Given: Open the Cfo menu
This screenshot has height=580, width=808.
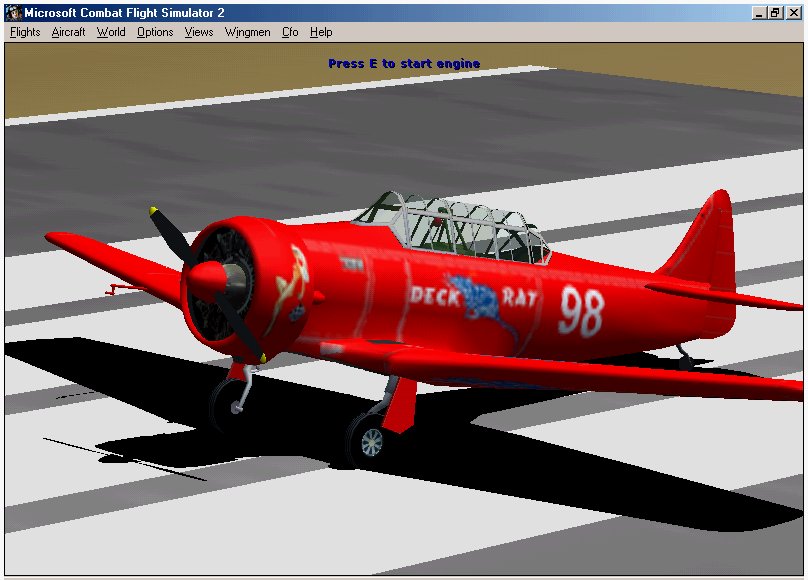Looking at the screenshot, I should coord(290,32).
